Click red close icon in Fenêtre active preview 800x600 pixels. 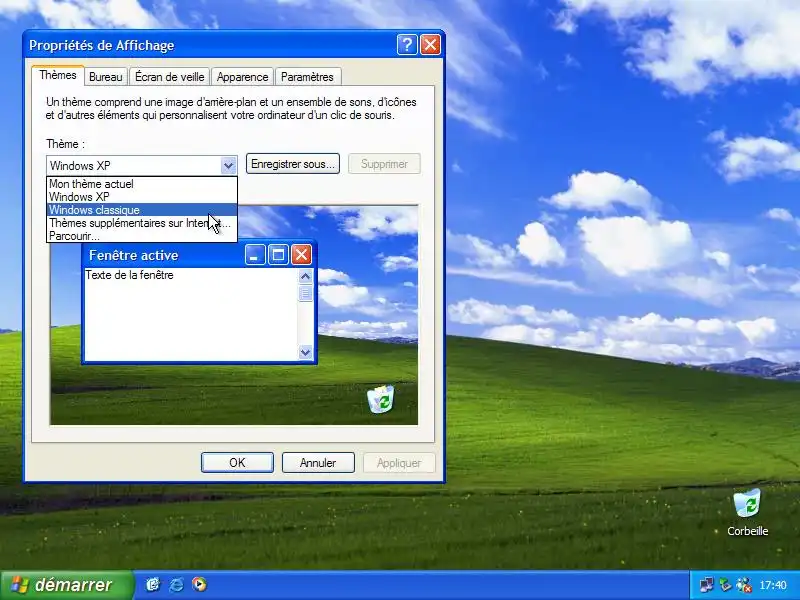[301, 255]
